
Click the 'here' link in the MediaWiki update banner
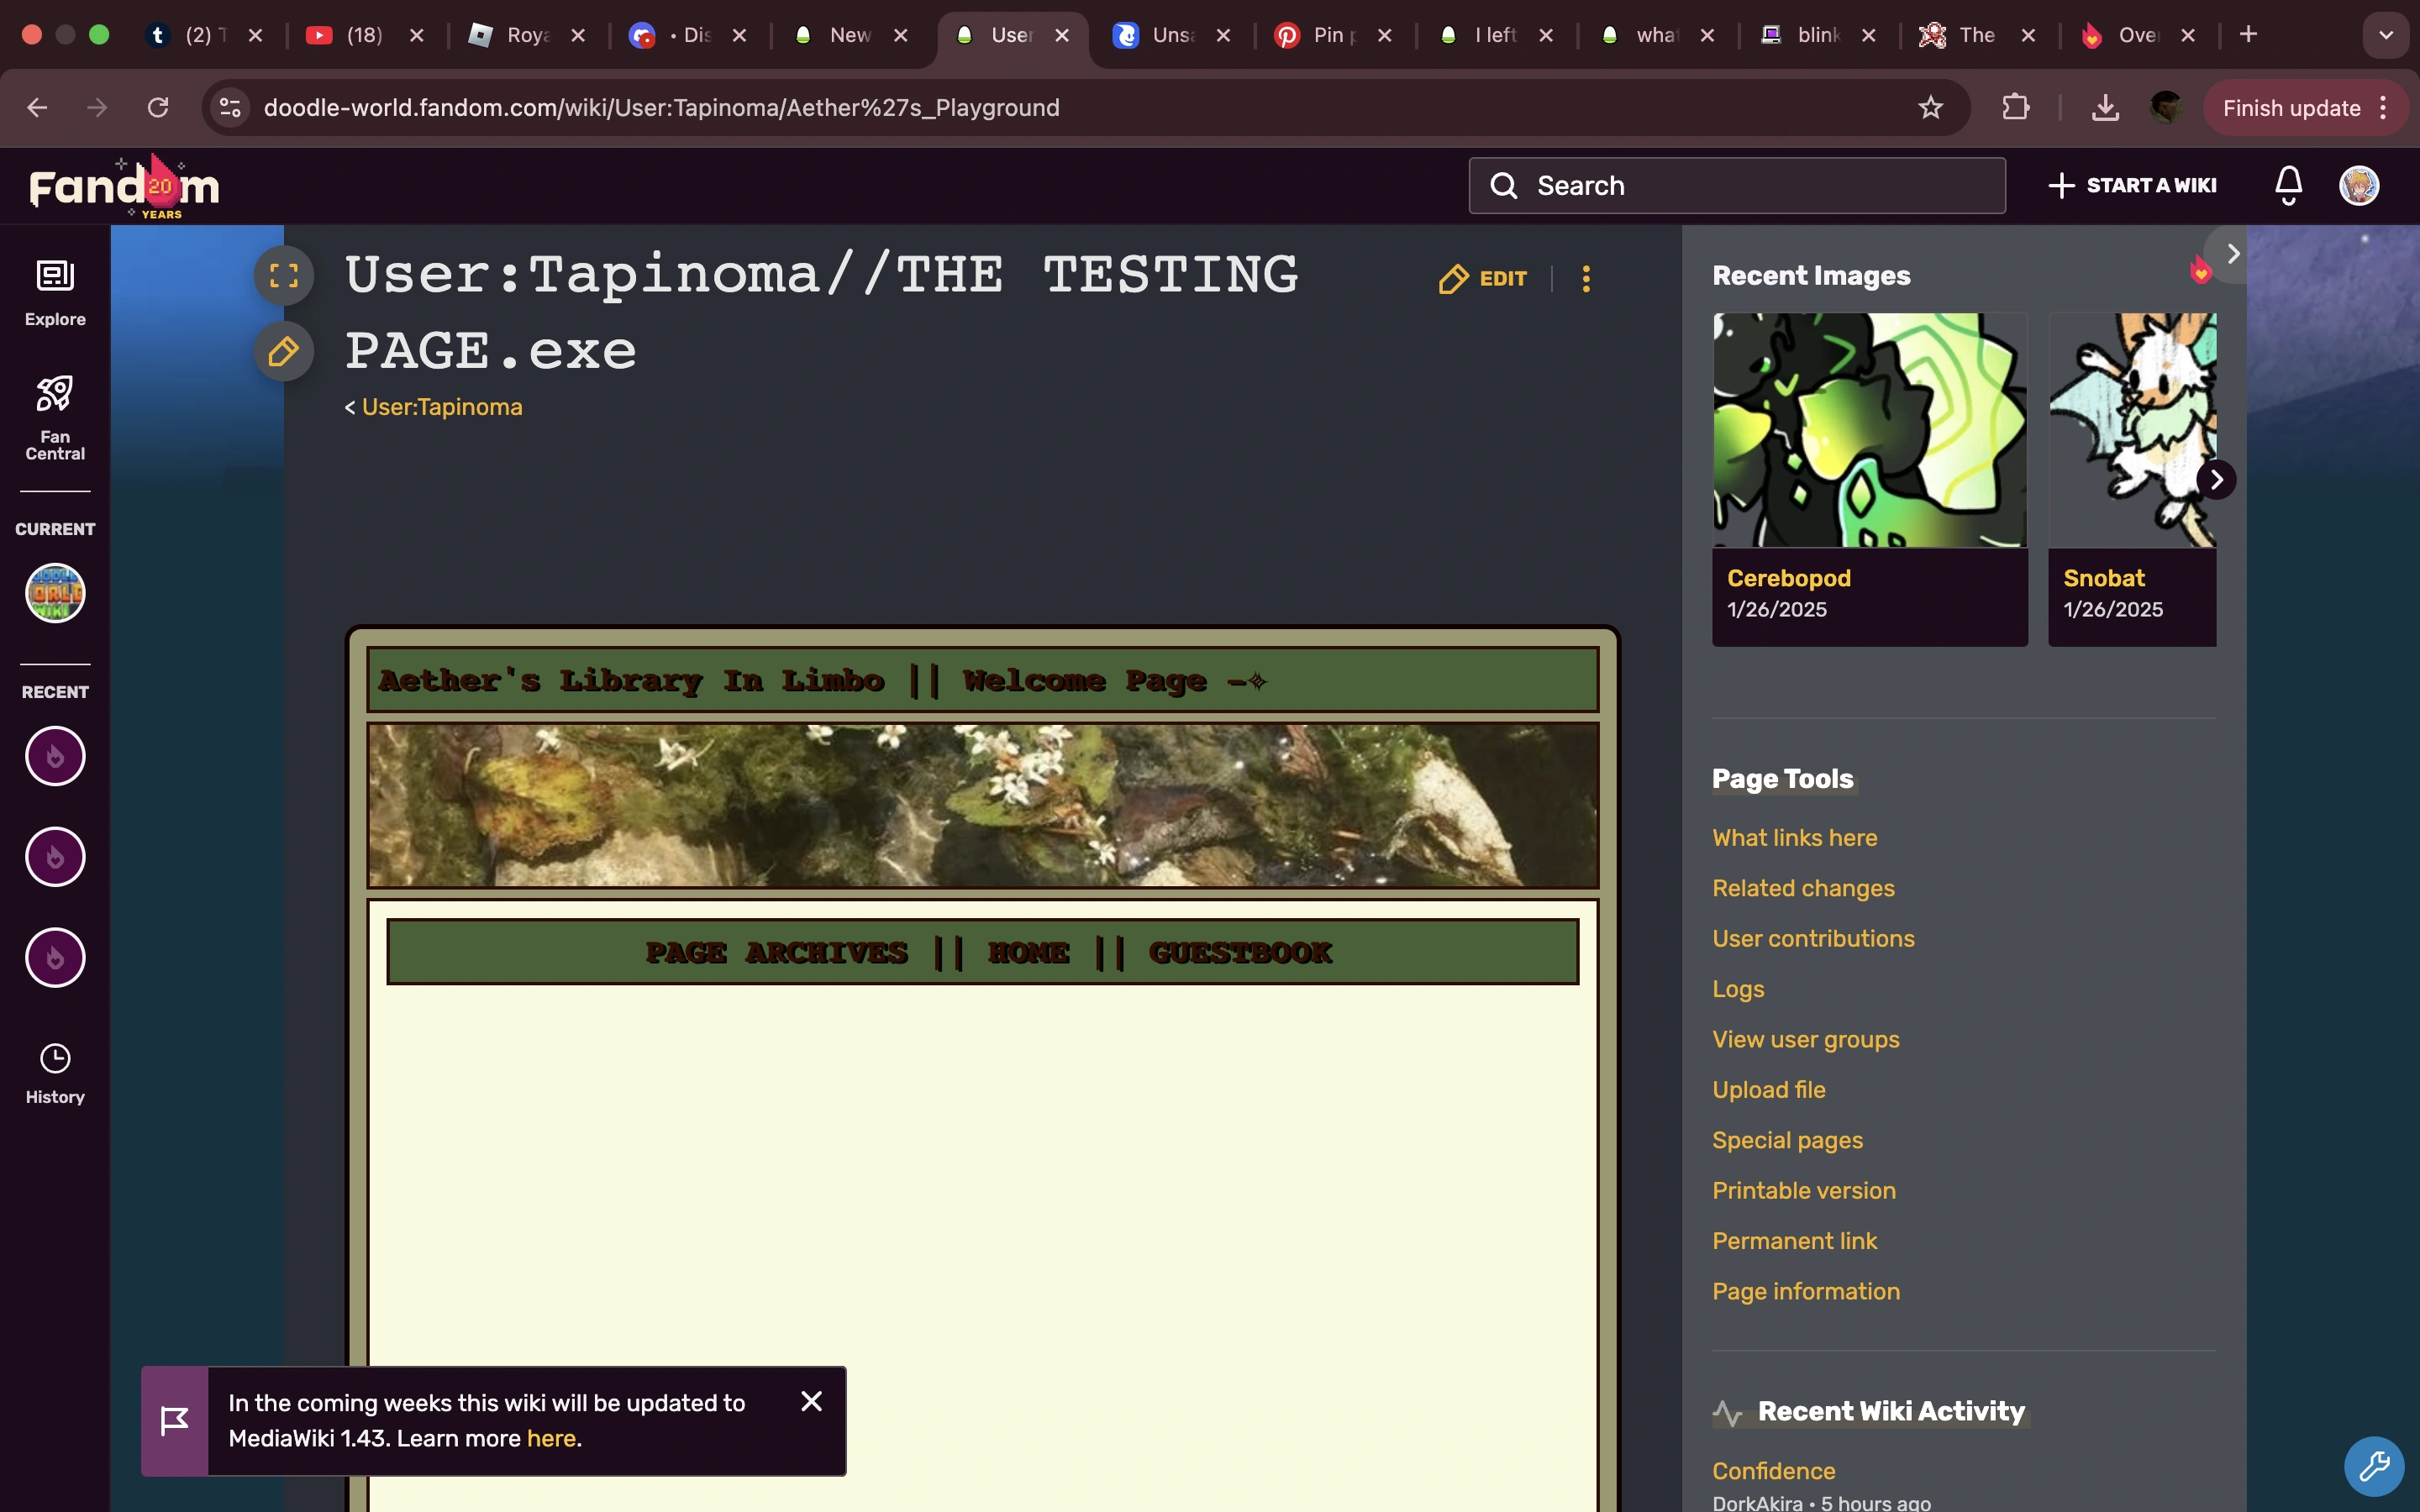(x=551, y=1438)
